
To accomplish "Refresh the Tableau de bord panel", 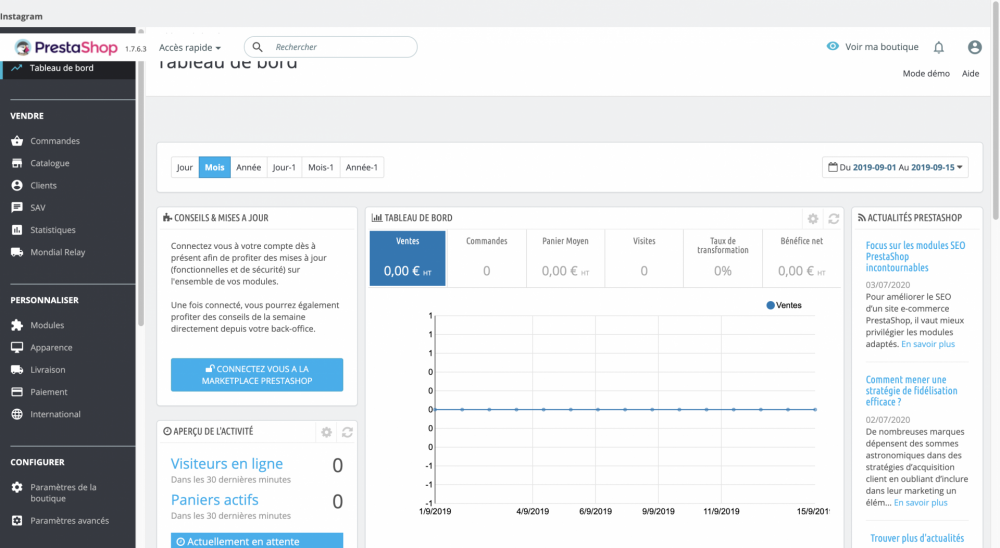I will point(833,218).
